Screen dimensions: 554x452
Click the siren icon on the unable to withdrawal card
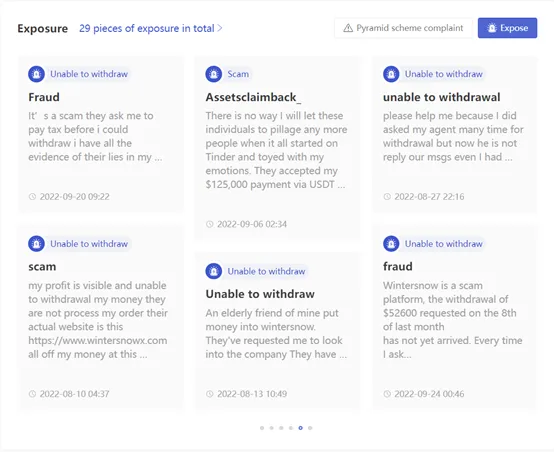click(391, 74)
